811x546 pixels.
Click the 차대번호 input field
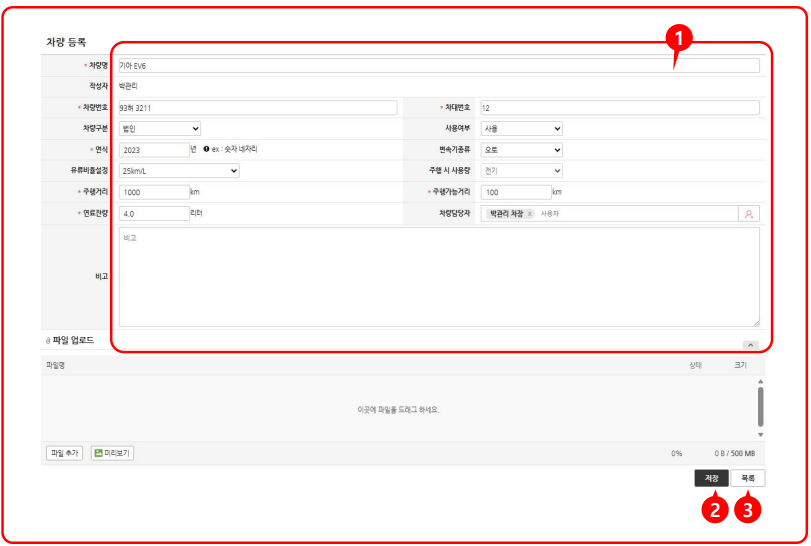pos(619,107)
